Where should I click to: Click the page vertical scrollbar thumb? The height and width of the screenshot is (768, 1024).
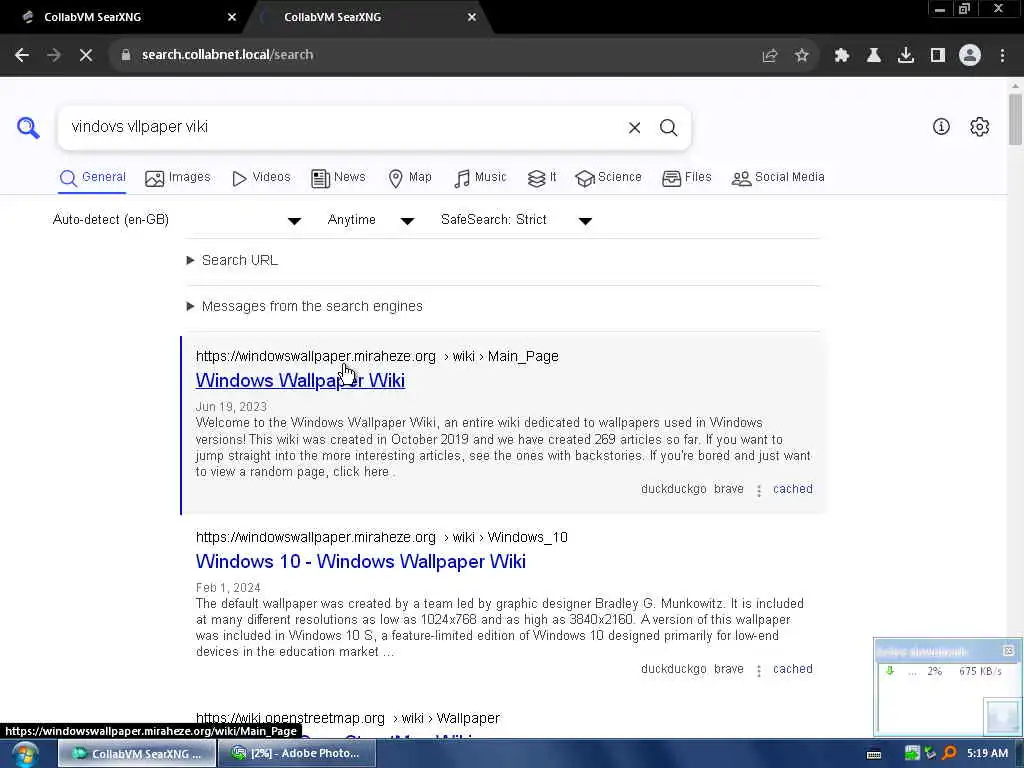1016,119
